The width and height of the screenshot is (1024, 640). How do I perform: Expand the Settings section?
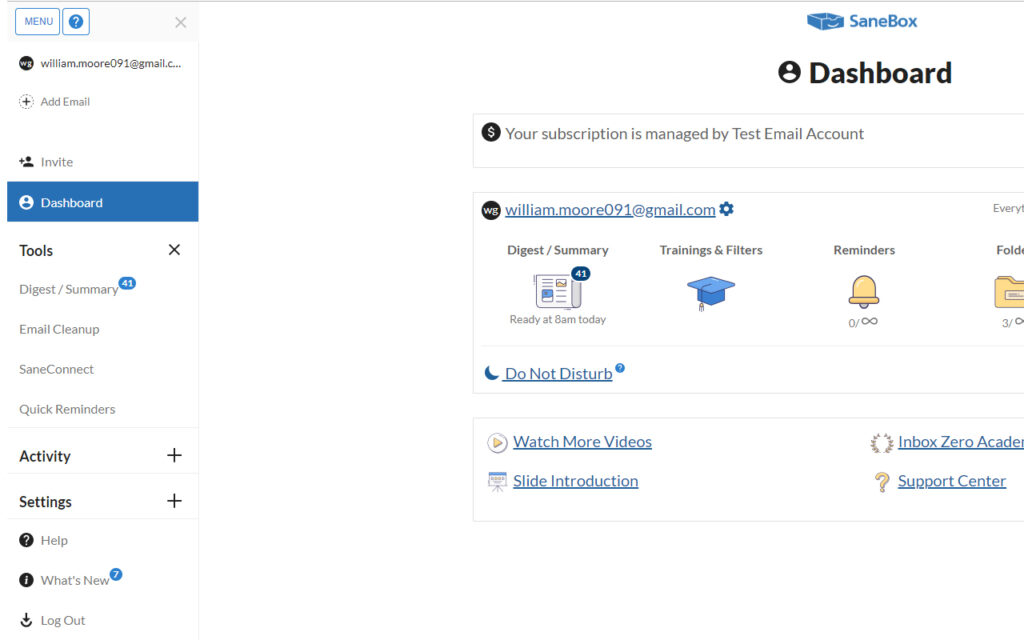tap(173, 501)
